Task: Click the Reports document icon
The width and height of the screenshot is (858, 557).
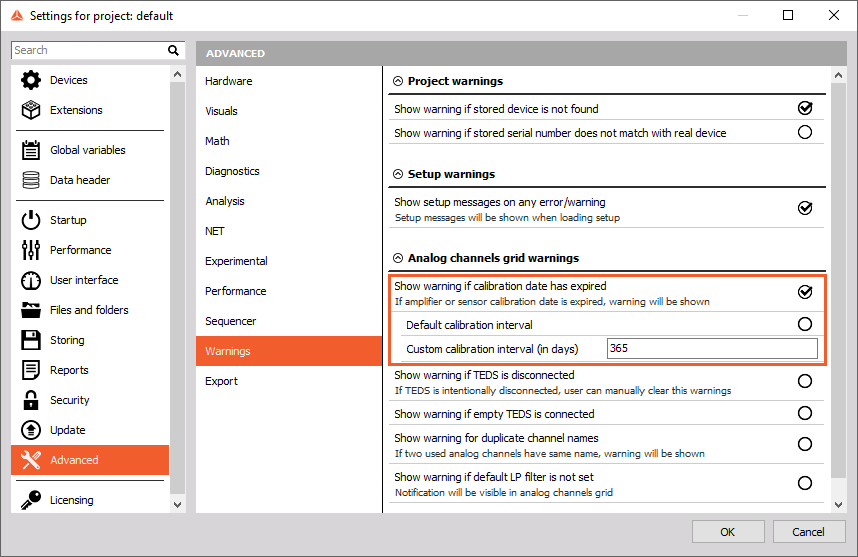Action: tap(31, 370)
